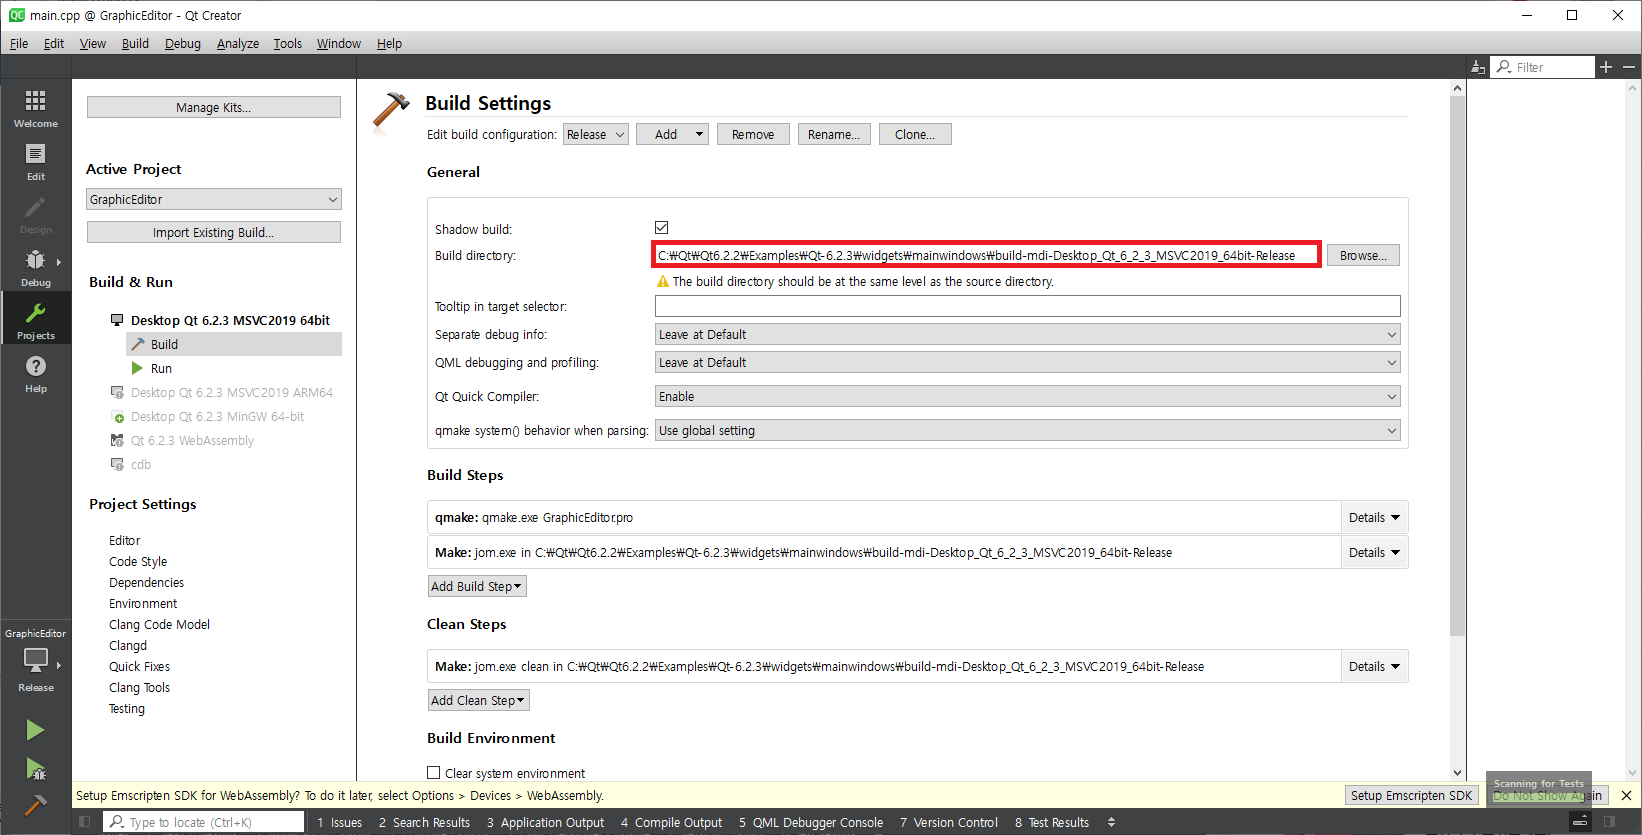Click the filter options icon beside Filter
The height and width of the screenshot is (835, 1642).
point(1478,67)
